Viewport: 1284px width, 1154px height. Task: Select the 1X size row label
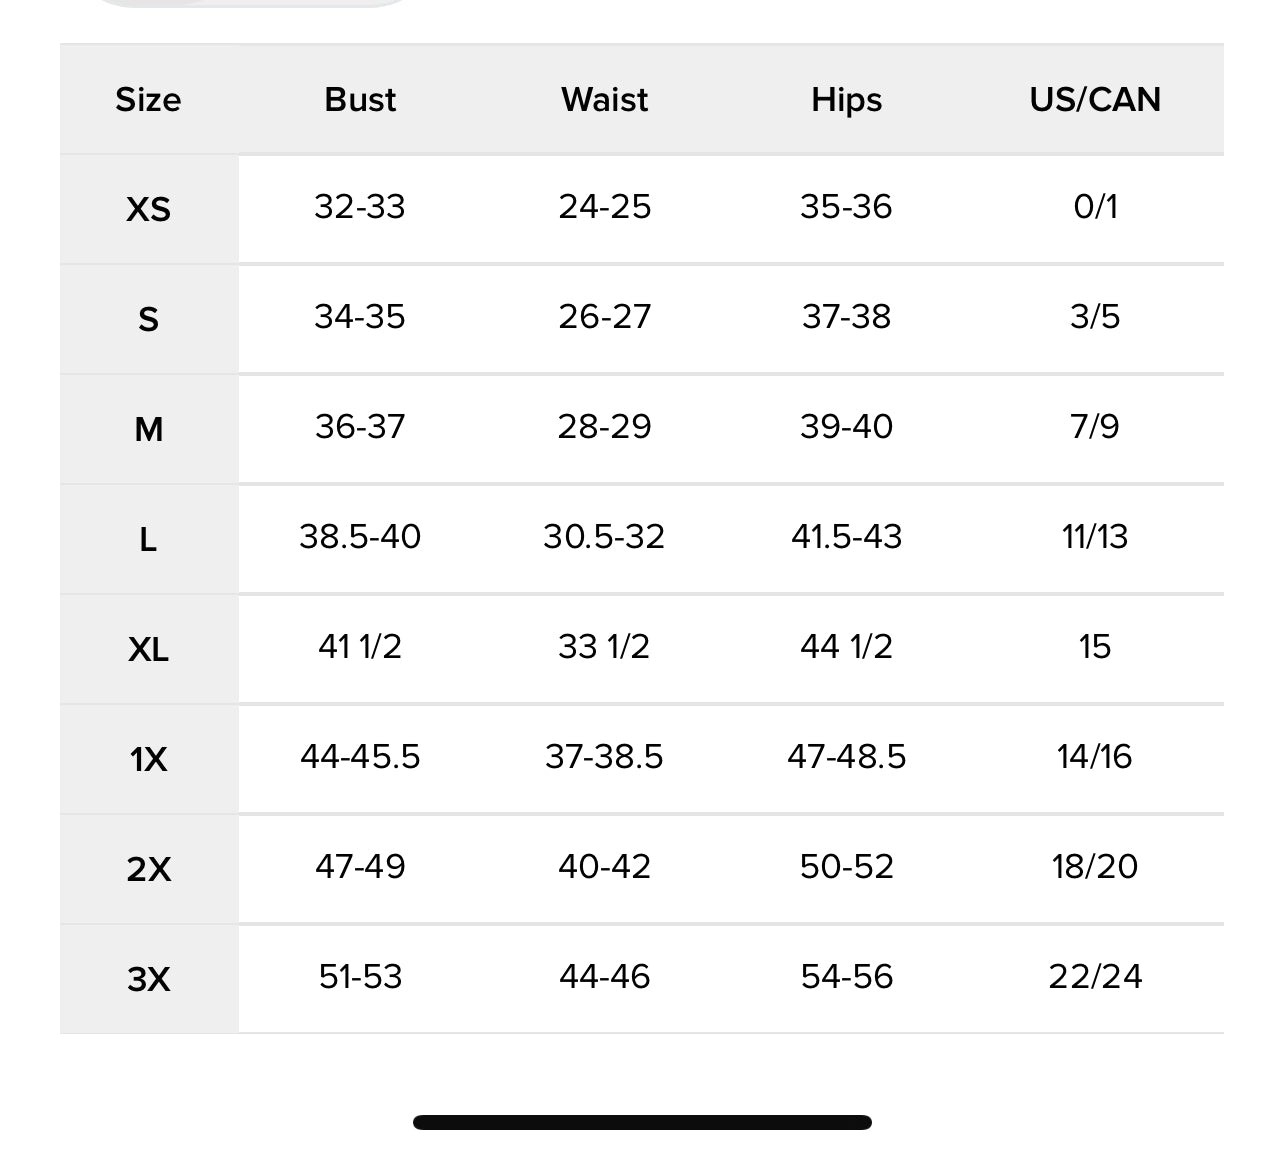(148, 759)
